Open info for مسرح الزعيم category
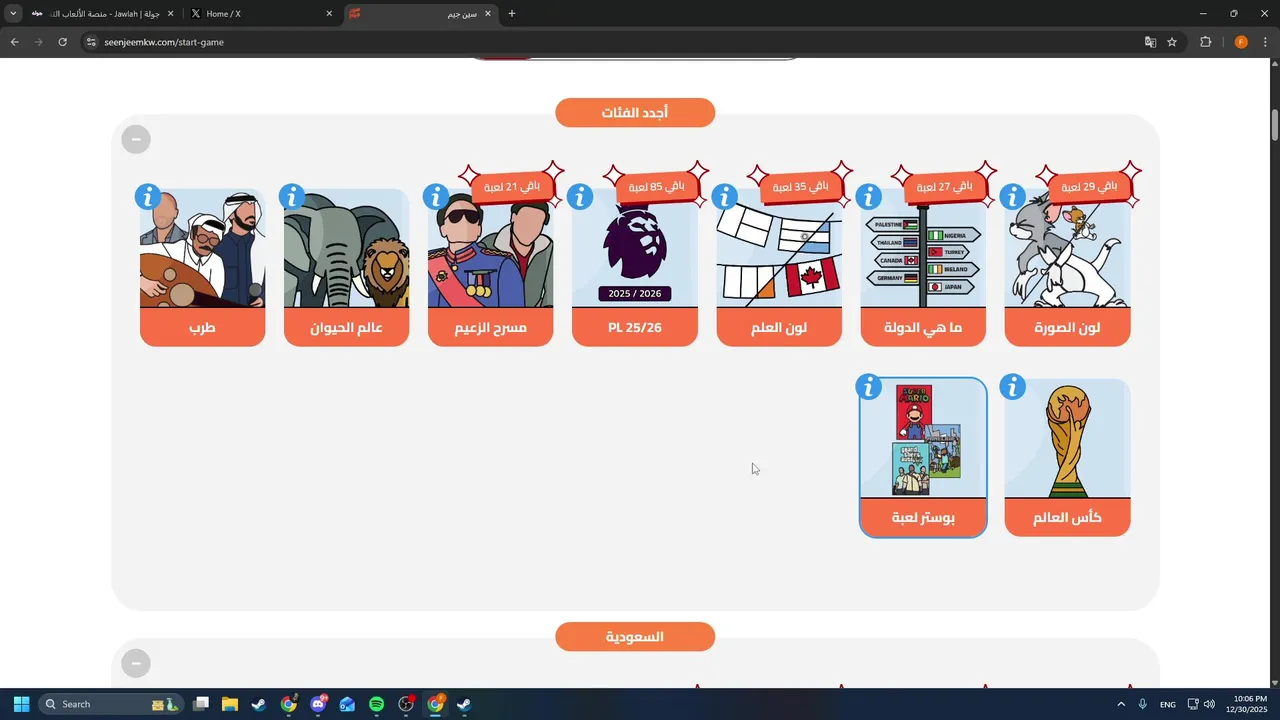This screenshot has height=720, width=1280. (x=436, y=197)
